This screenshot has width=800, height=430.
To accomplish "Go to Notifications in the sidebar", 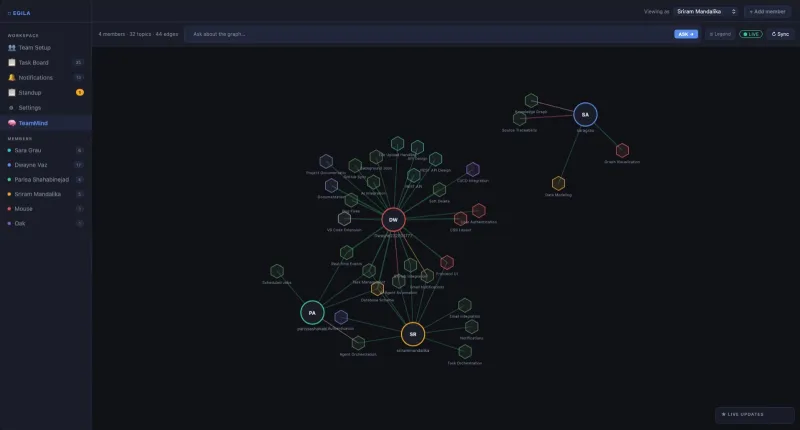I will [x=46, y=78].
